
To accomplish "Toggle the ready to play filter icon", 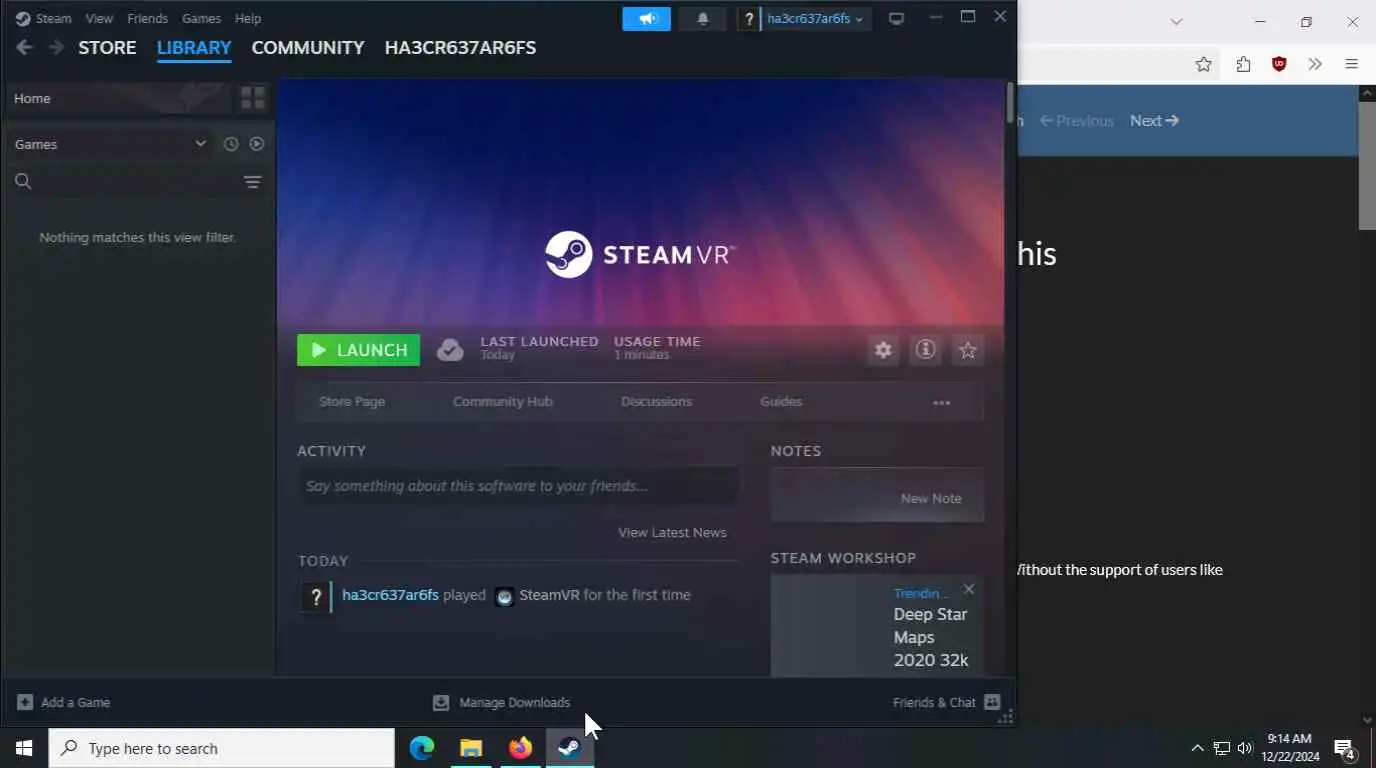I will pos(257,144).
